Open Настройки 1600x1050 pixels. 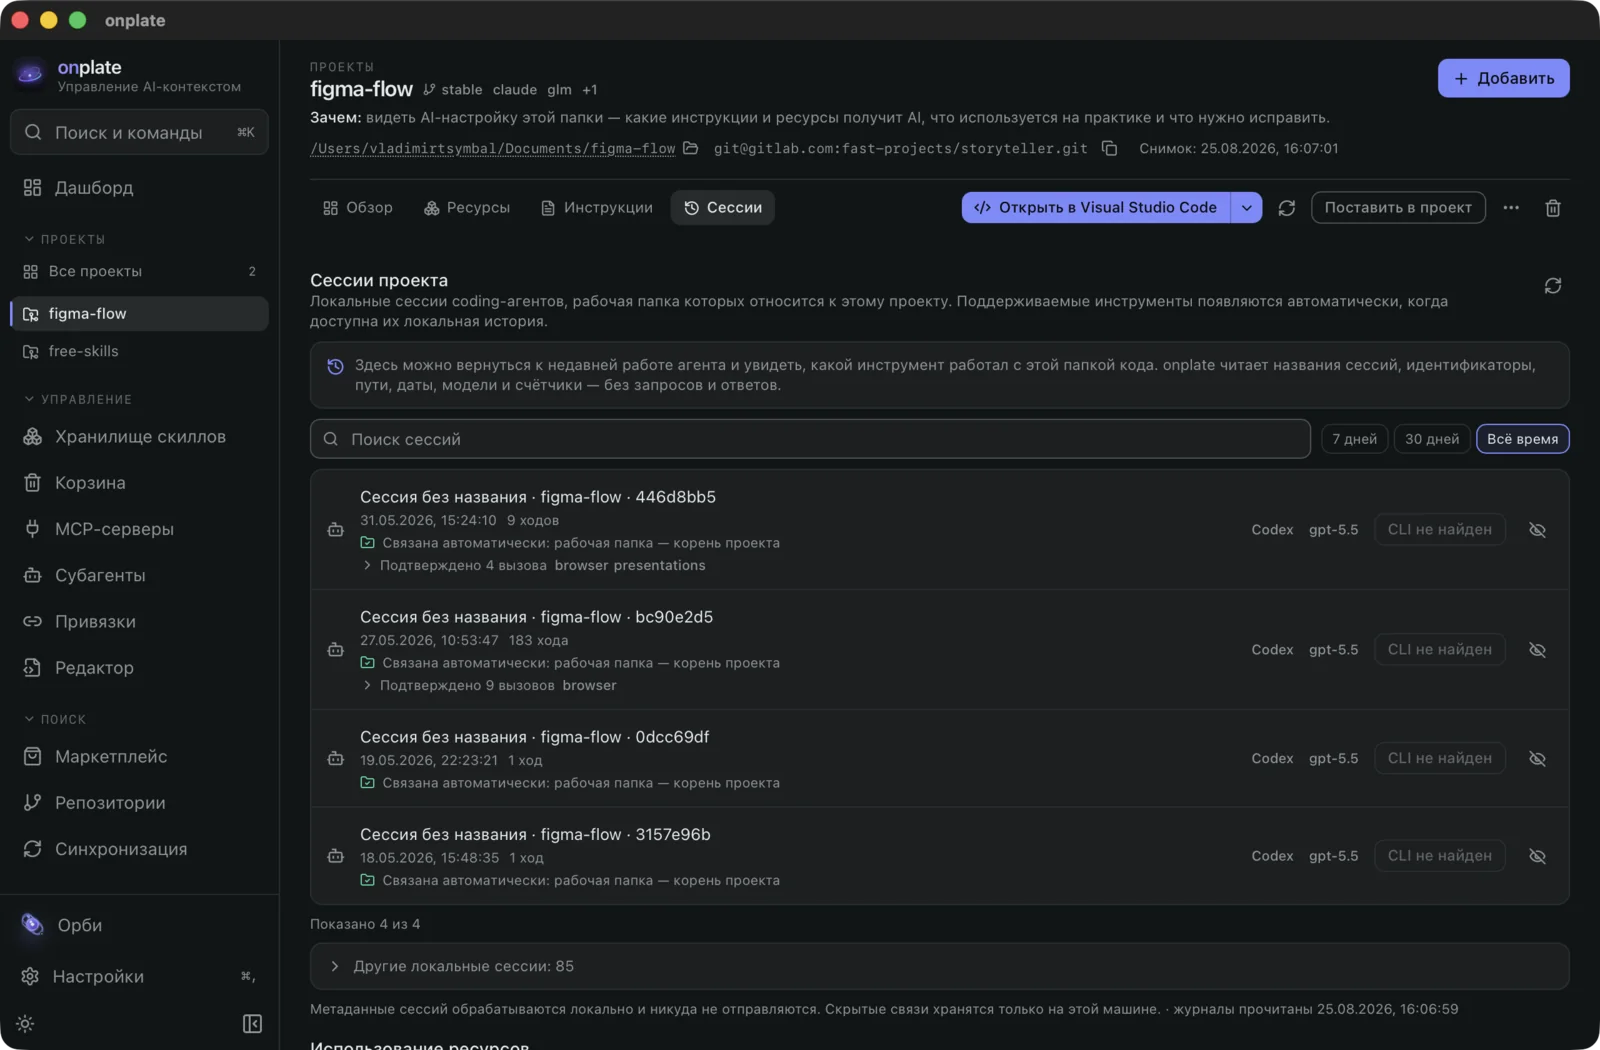[x=139, y=977]
